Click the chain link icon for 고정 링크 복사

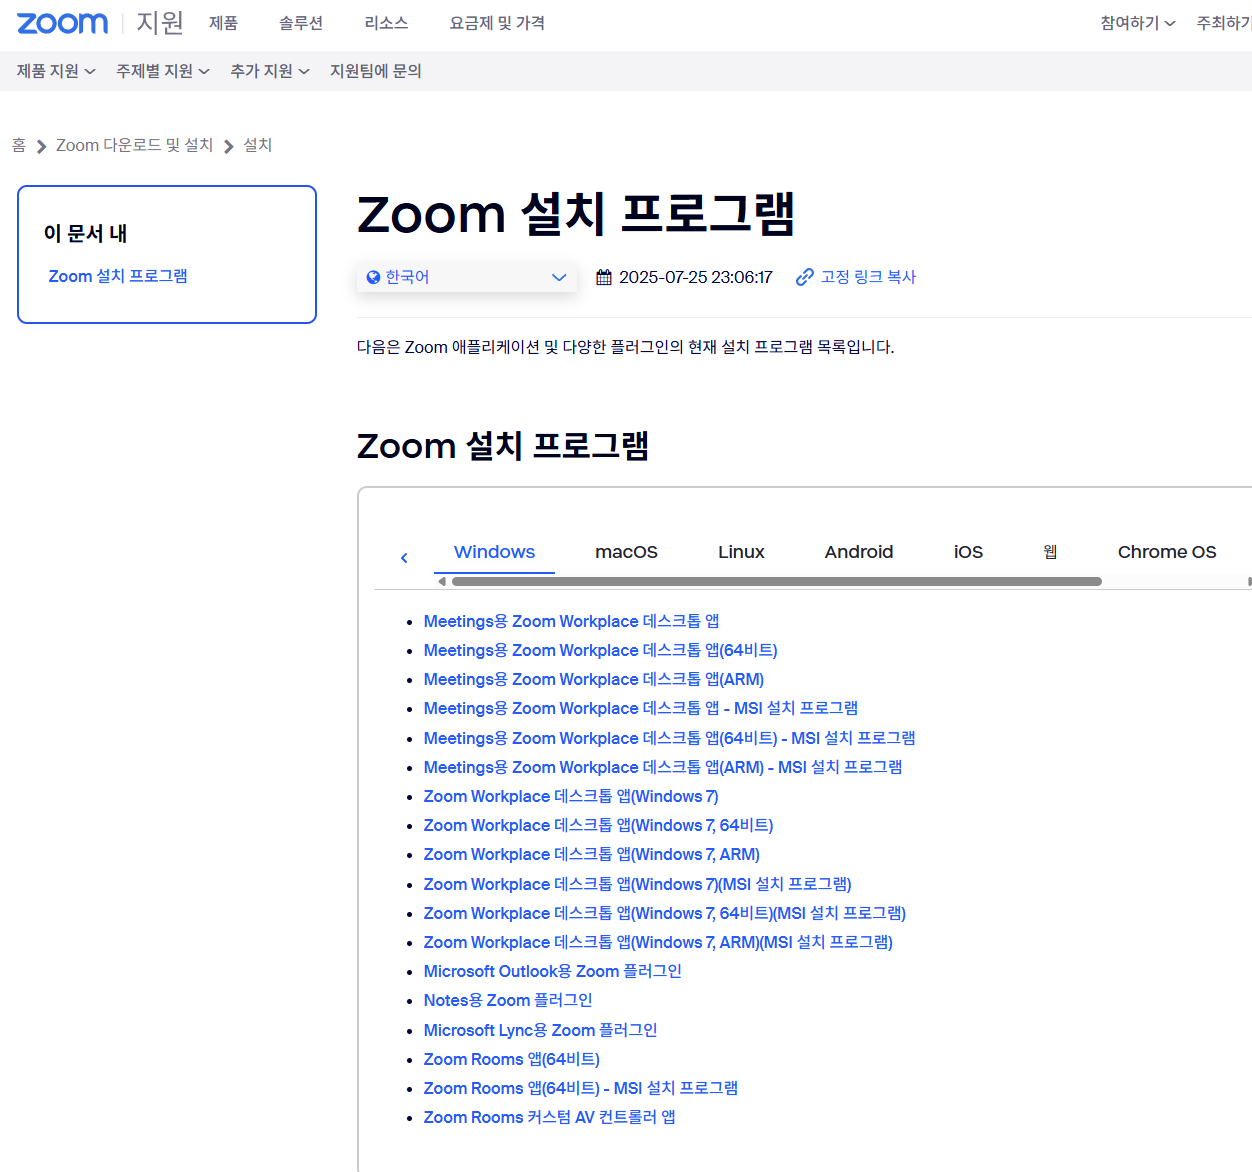[x=804, y=277]
